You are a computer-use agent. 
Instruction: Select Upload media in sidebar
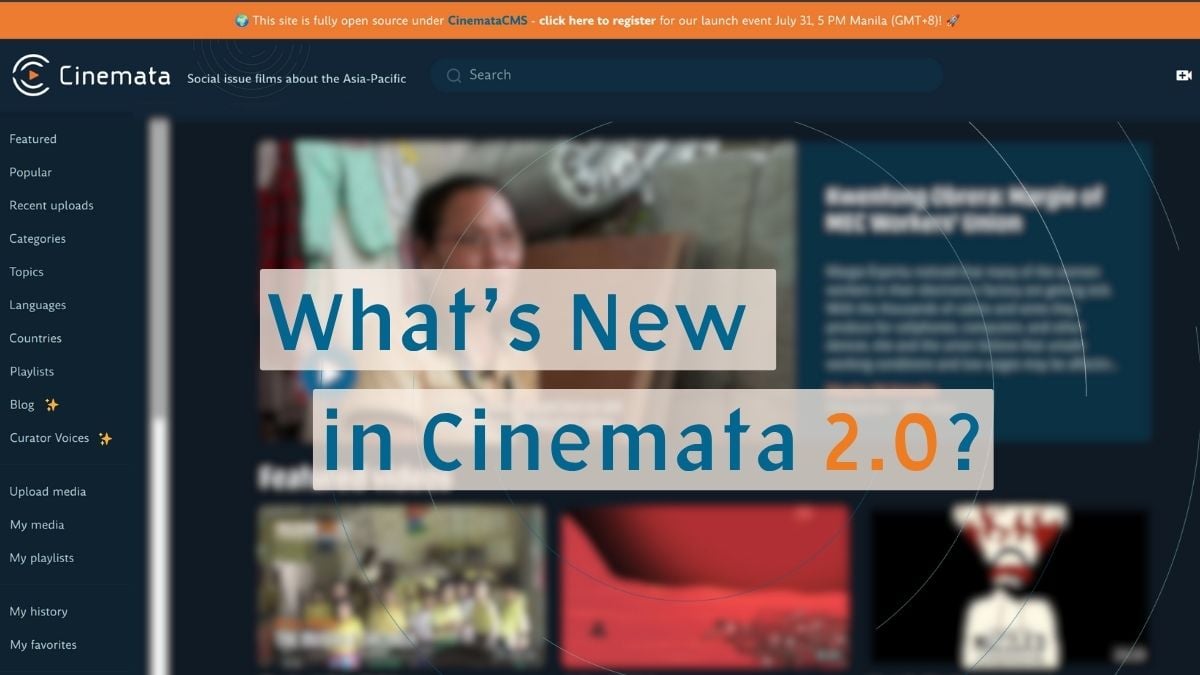[48, 491]
